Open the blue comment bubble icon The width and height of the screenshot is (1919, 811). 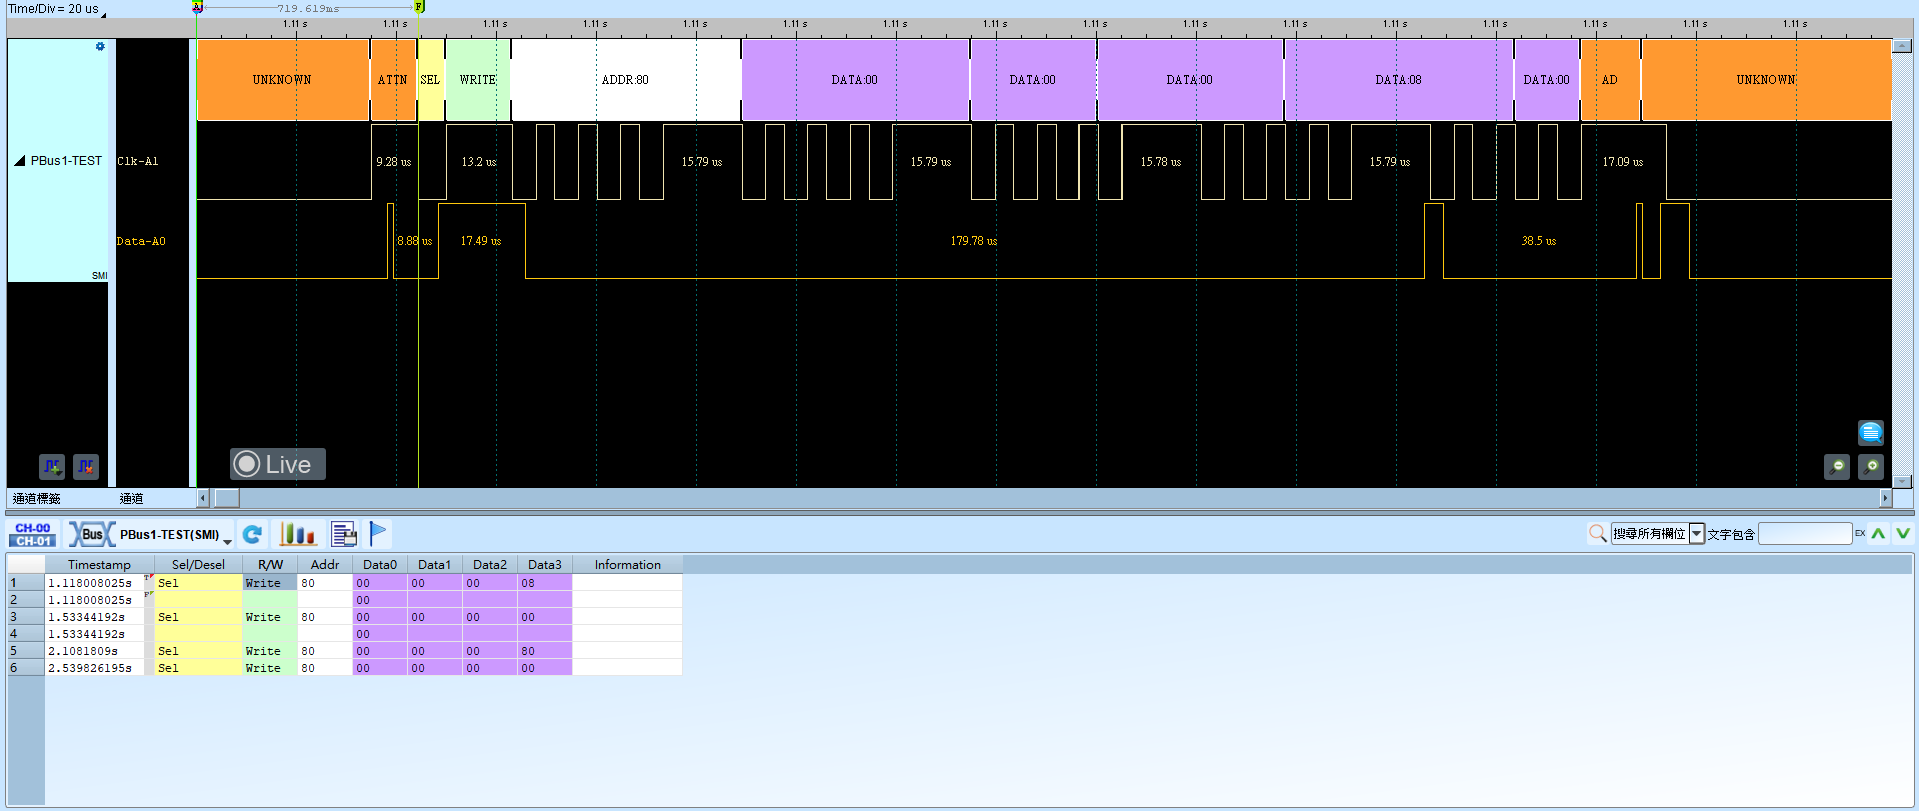(1871, 432)
